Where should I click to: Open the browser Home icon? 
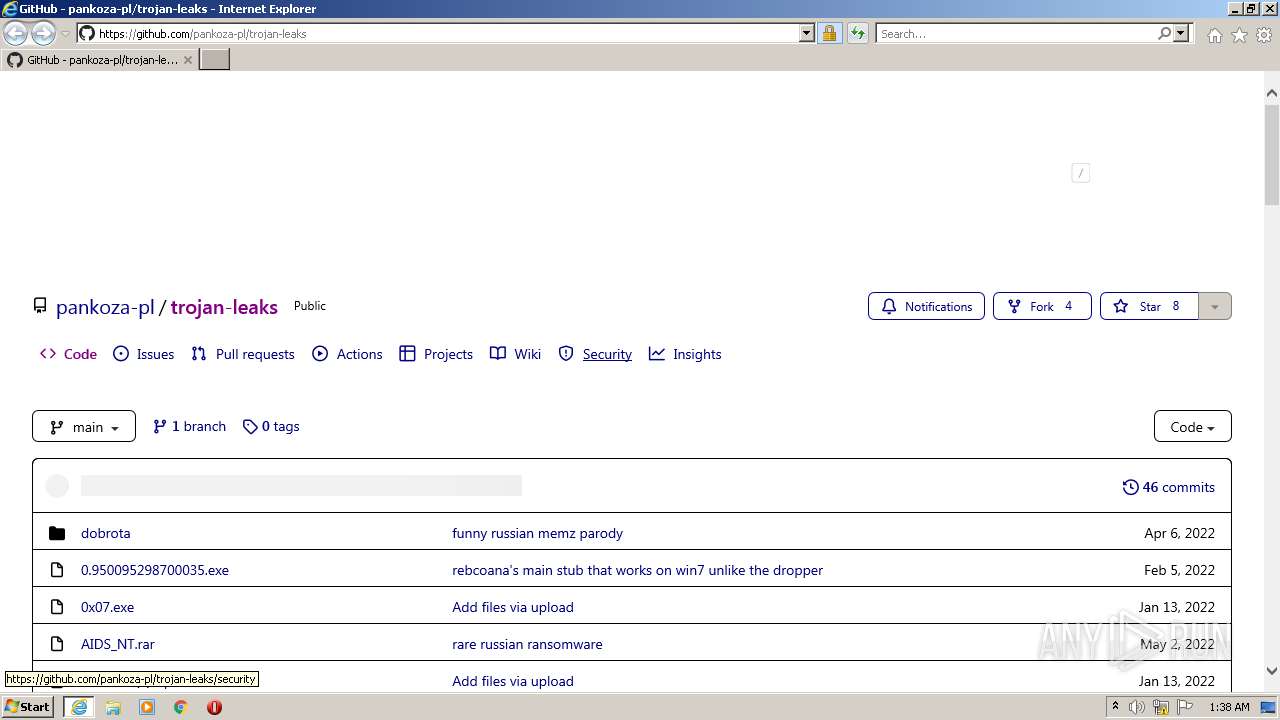1214,35
